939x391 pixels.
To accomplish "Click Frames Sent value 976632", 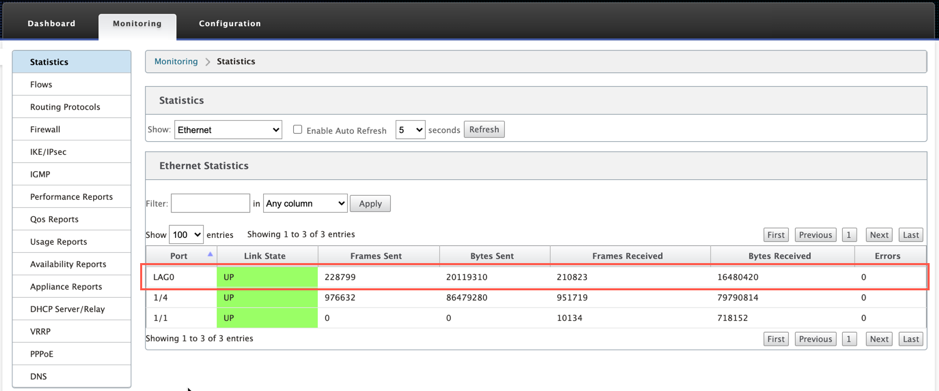I will 339,298.
